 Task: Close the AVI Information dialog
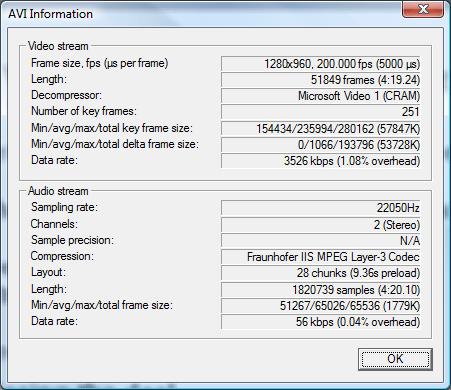tap(423, 9)
